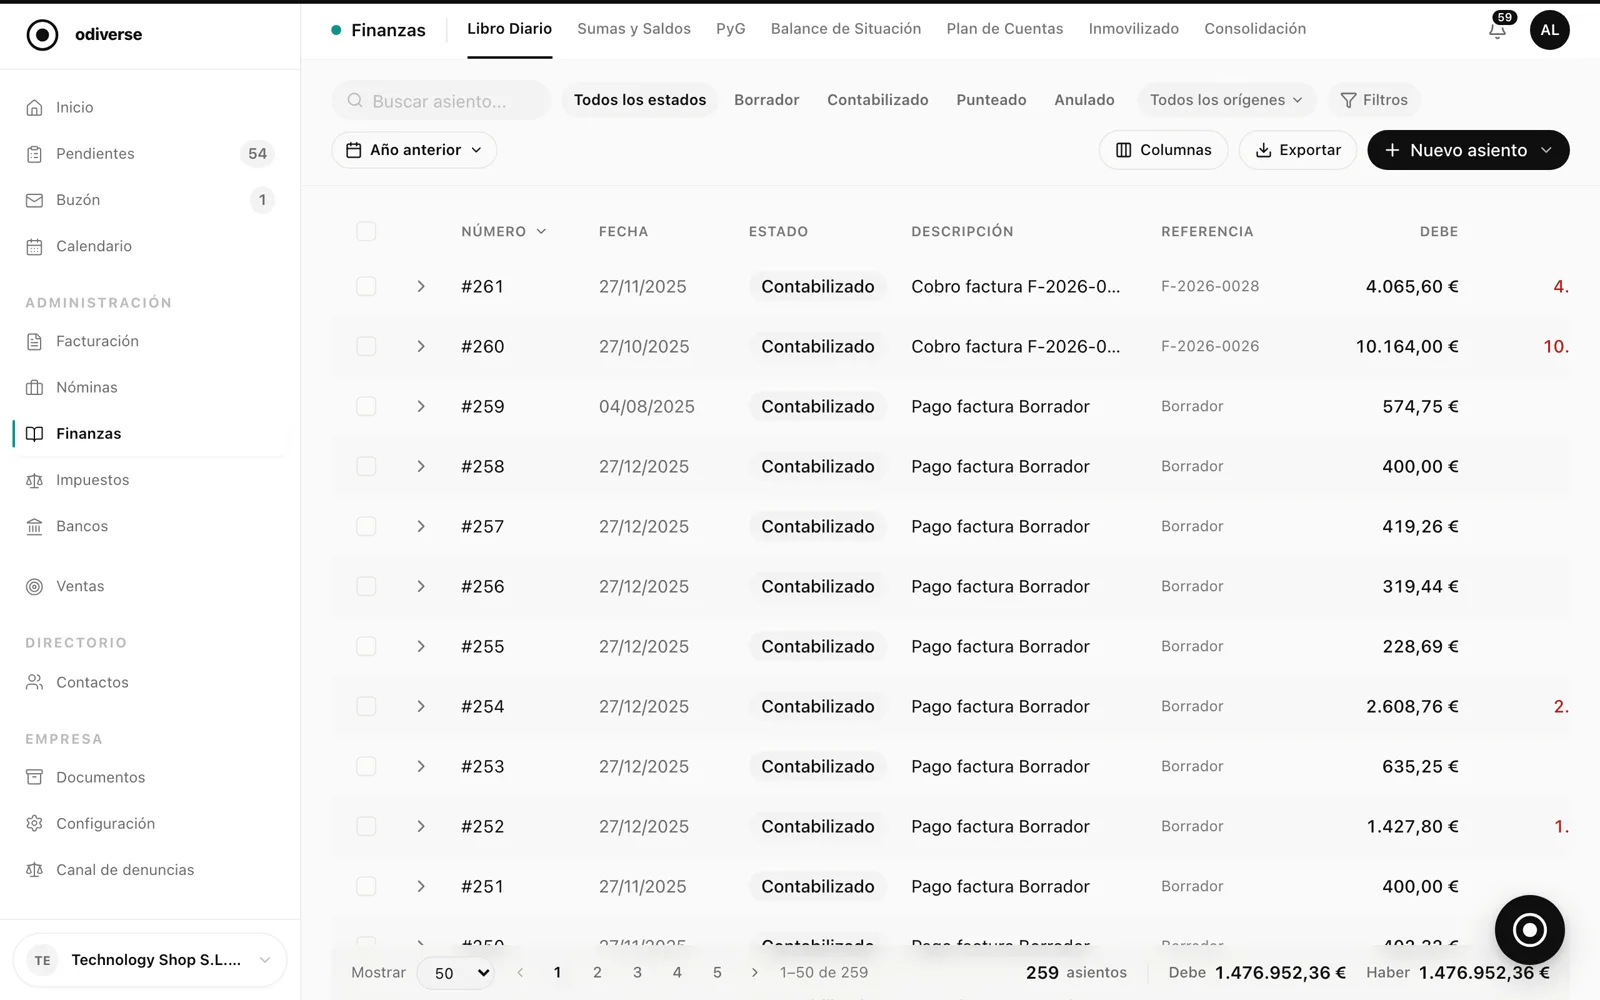Tick the checkbox for entry #261
Screen dimensions: 1600x1000
[366, 286]
